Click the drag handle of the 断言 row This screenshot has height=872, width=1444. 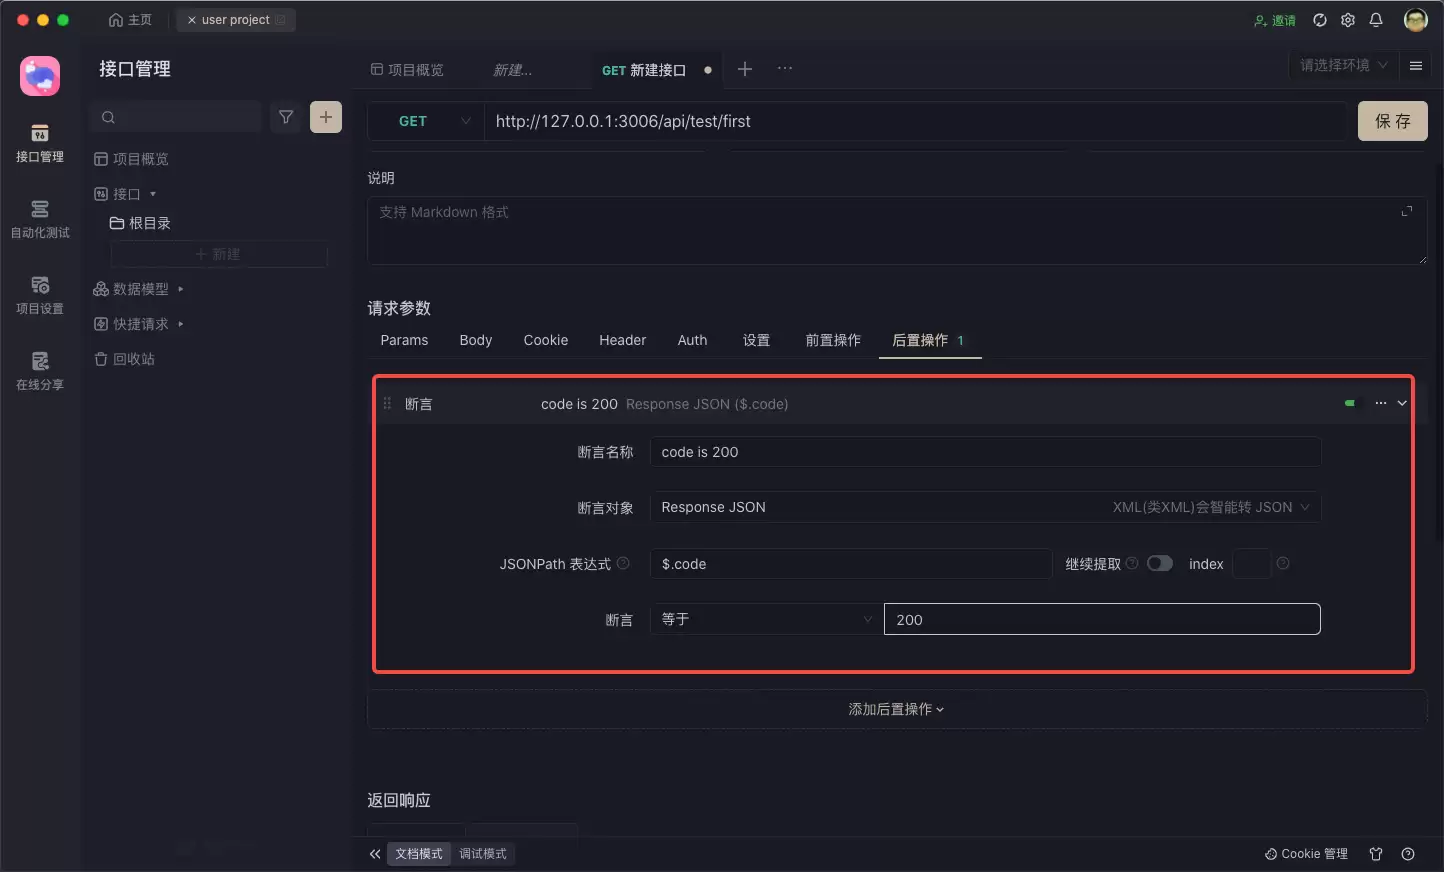[x=387, y=404]
